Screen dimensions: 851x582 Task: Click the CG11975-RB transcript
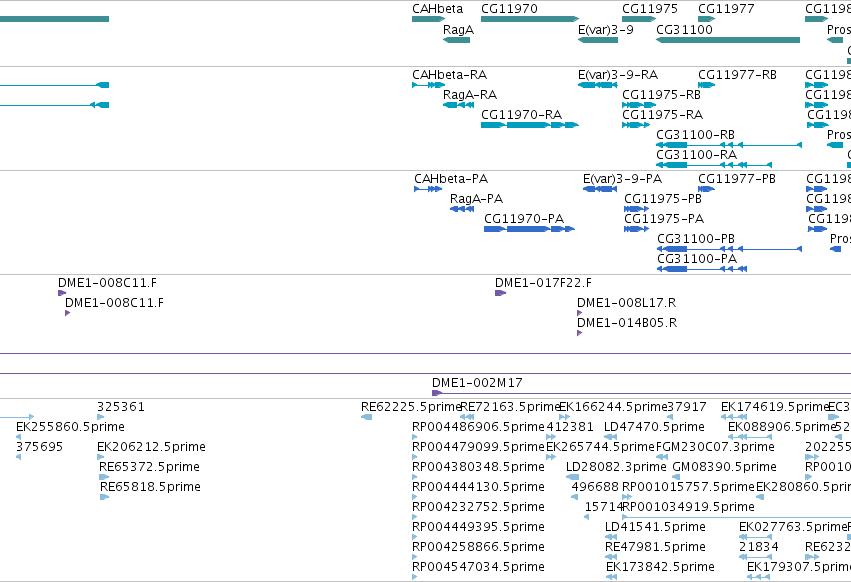(x=639, y=105)
